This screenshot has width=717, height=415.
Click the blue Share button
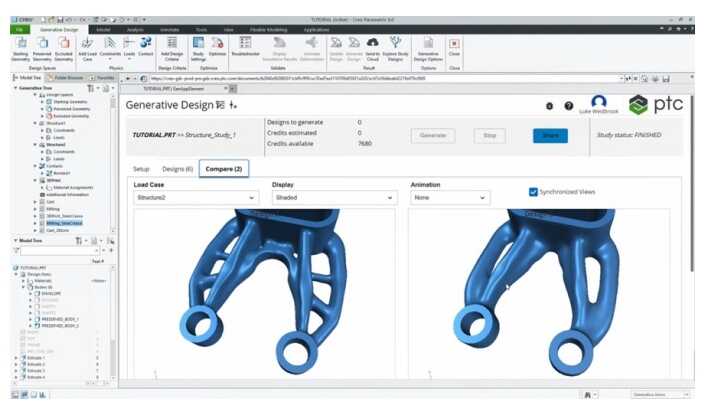click(x=550, y=135)
